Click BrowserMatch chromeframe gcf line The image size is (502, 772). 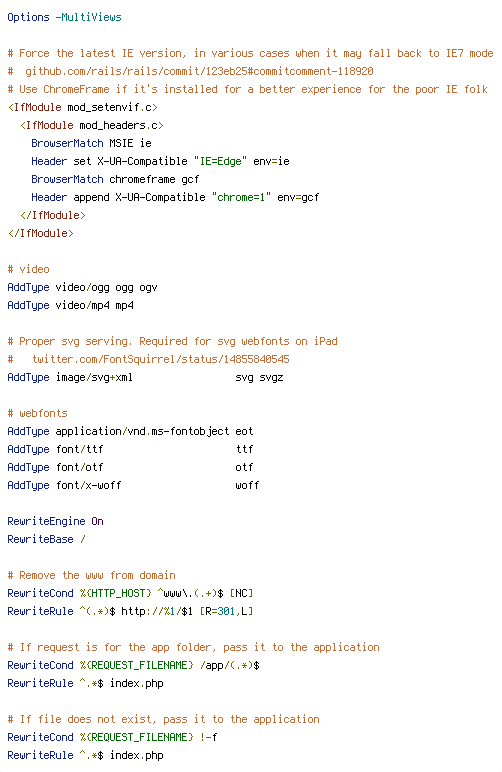point(115,179)
